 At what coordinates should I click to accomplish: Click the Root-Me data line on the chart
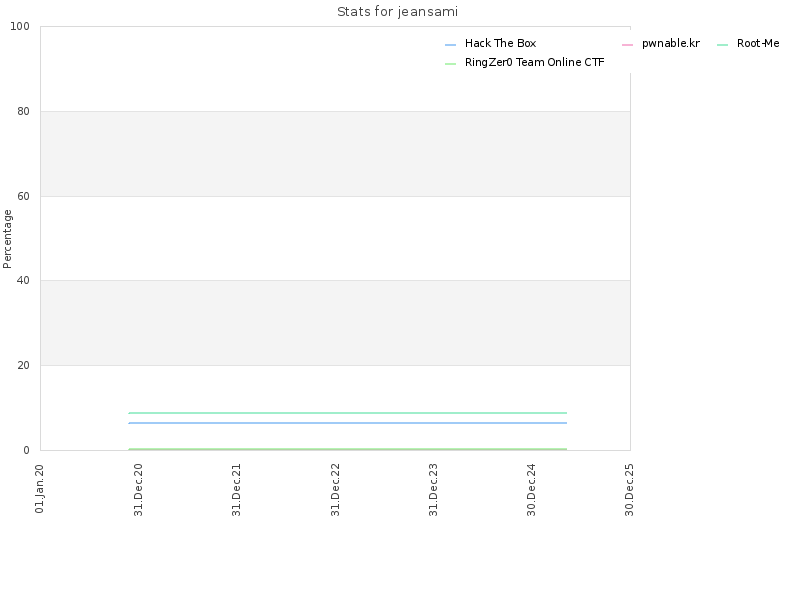347,413
